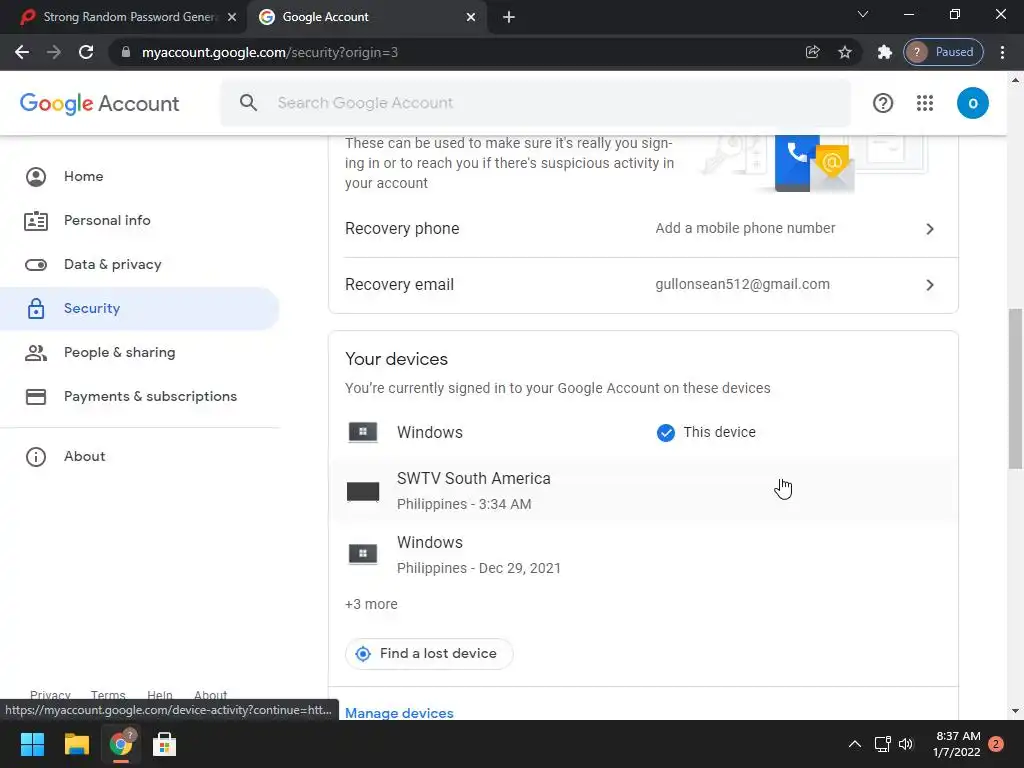Click the Data & privacy toggle icon
The height and width of the screenshot is (768, 1024).
(36, 264)
